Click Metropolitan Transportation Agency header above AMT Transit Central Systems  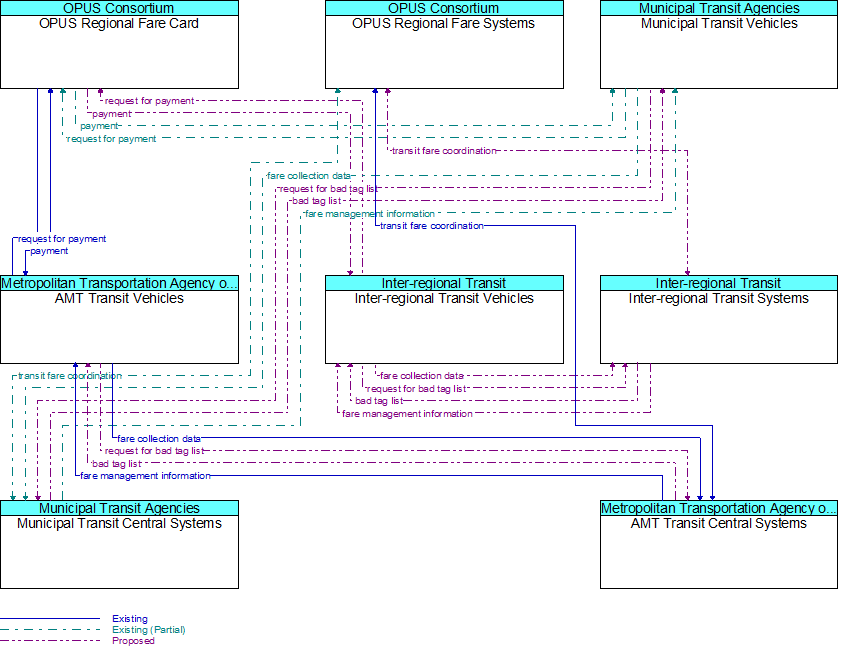[719, 508]
